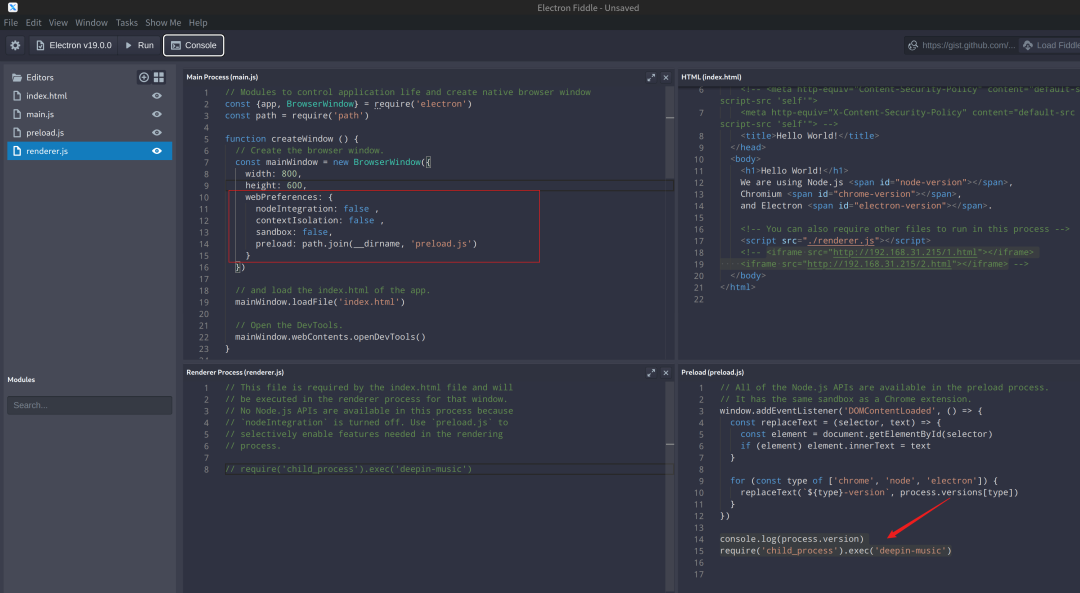1080x593 pixels.
Task: Click the Load Fiddle button
Action: pyautogui.click(x=1052, y=45)
